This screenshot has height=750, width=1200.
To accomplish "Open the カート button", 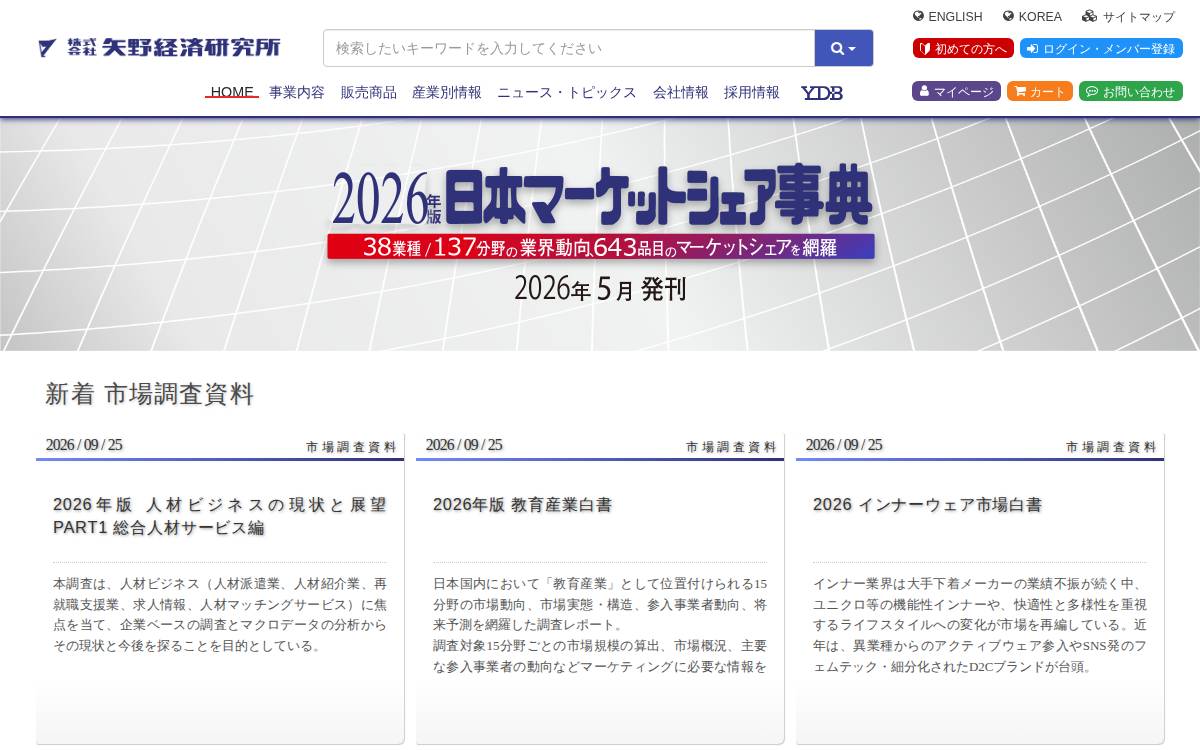I will point(1040,91).
